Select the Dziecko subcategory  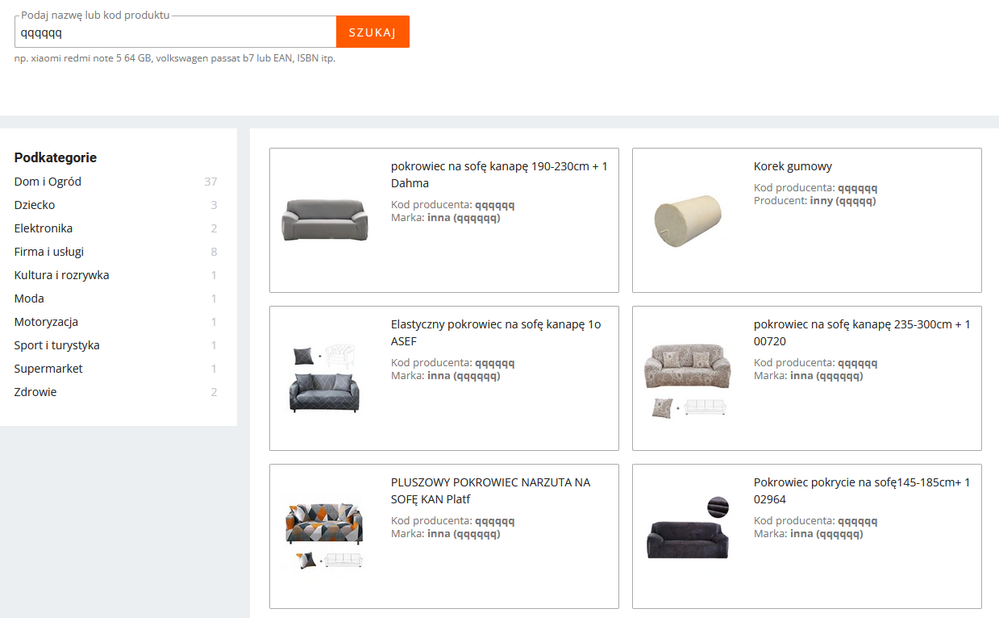[x=35, y=205]
